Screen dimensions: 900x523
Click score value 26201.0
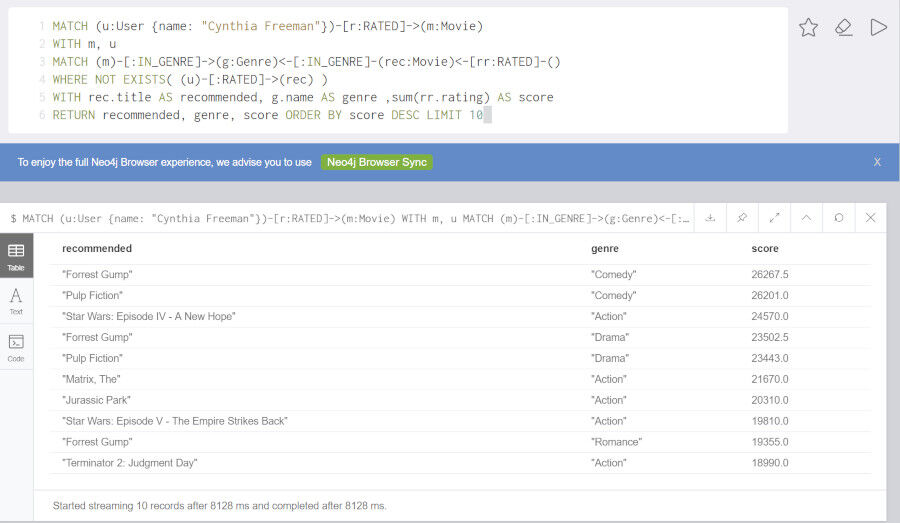pos(770,296)
